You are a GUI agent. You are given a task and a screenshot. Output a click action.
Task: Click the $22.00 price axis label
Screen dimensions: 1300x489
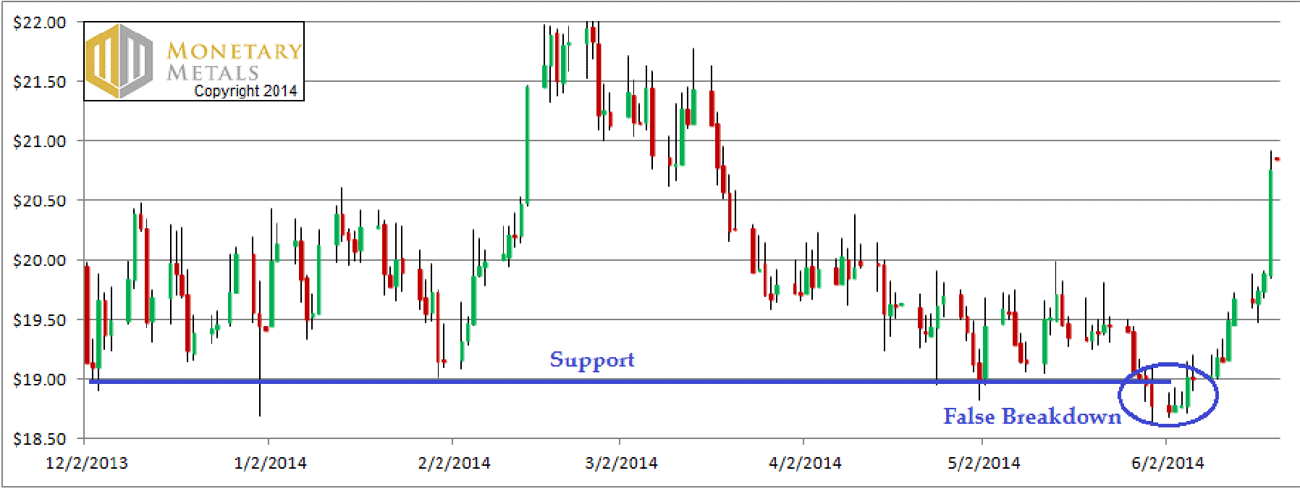pyautogui.click(x=42, y=21)
